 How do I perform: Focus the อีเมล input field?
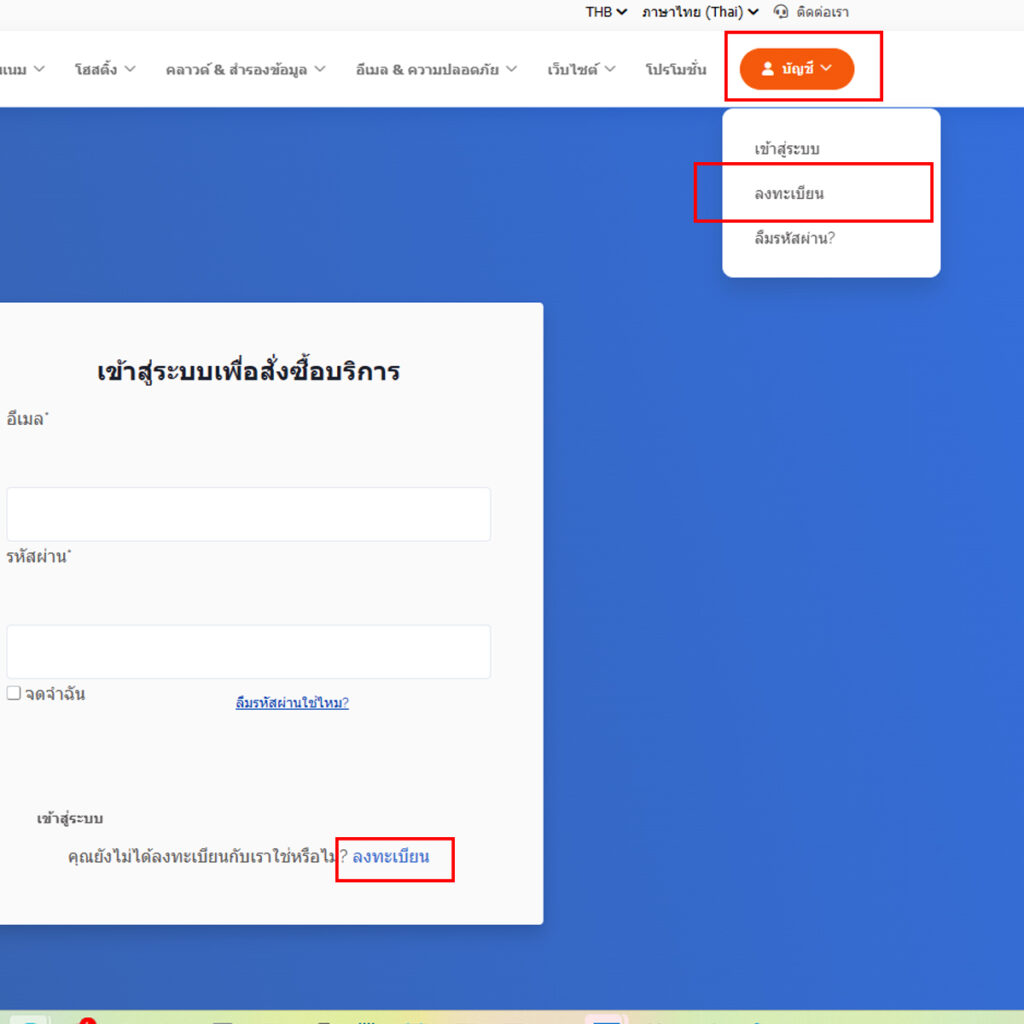point(248,514)
